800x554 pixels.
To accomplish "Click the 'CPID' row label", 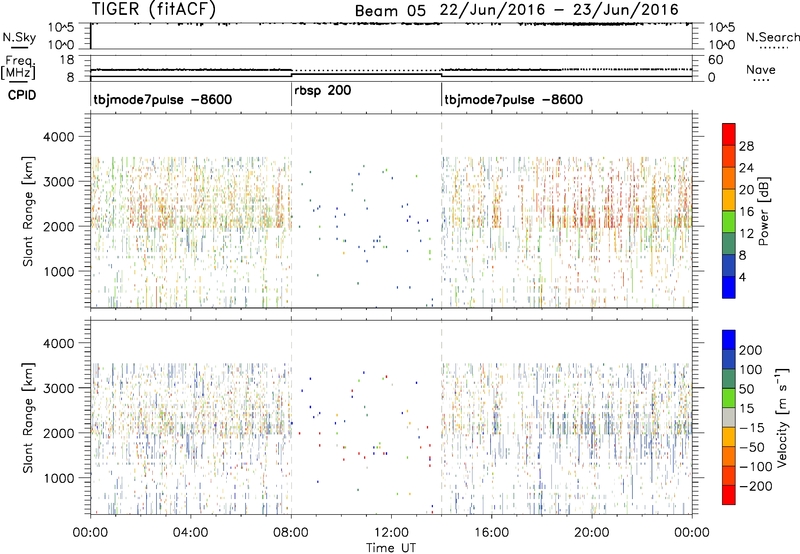I will point(22,95).
